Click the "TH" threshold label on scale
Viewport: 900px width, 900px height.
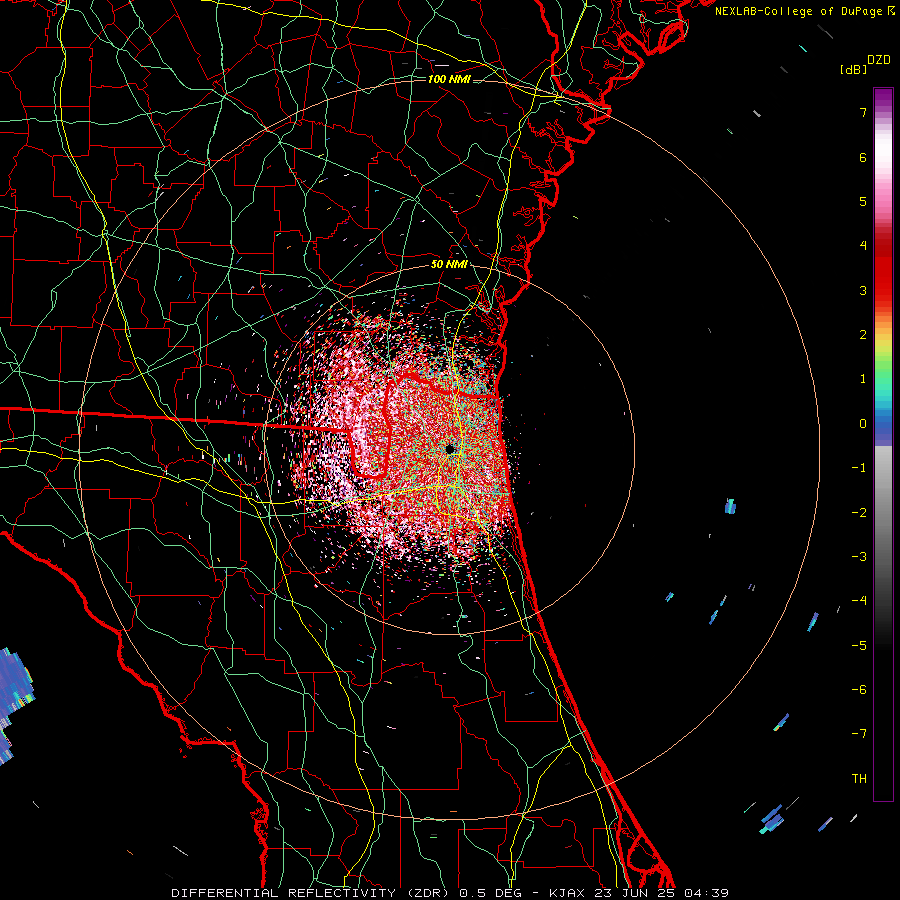click(859, 779)
